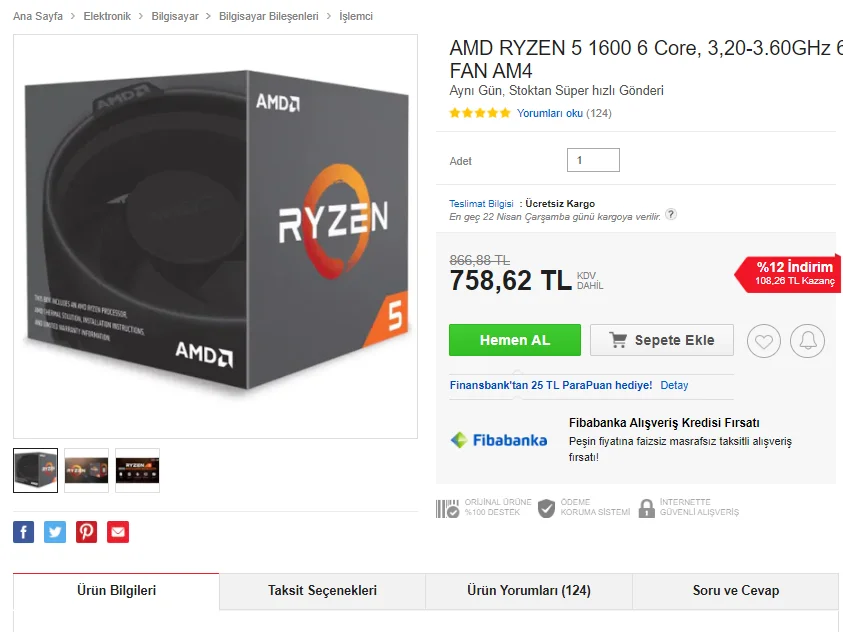Set price alert bell icon

pos(807,341)
